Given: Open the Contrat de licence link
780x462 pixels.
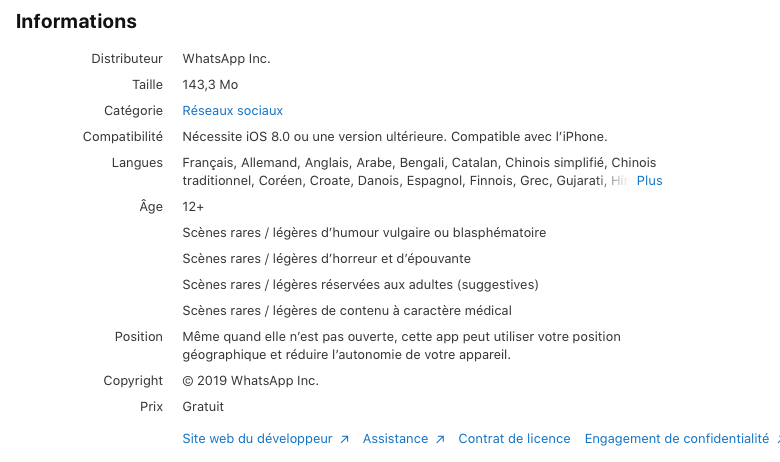Looking at the screenshot, I should coord(514,439).
